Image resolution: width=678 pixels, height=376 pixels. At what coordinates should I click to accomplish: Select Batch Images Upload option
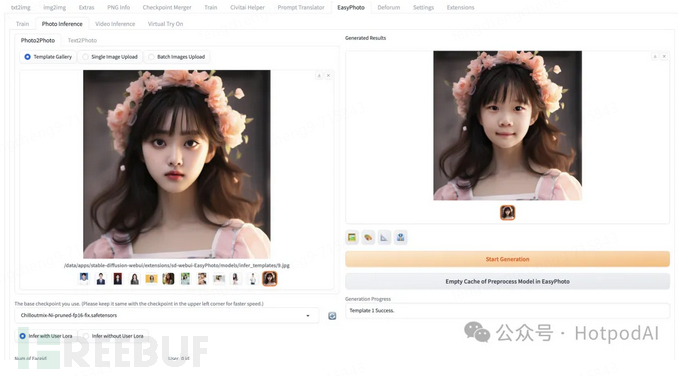177,57
